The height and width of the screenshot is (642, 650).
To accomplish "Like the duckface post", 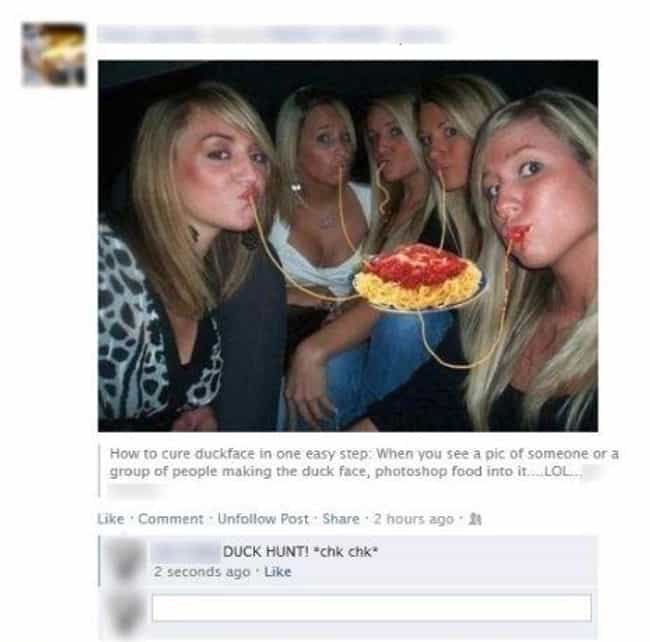I will (x=111, y=519).
